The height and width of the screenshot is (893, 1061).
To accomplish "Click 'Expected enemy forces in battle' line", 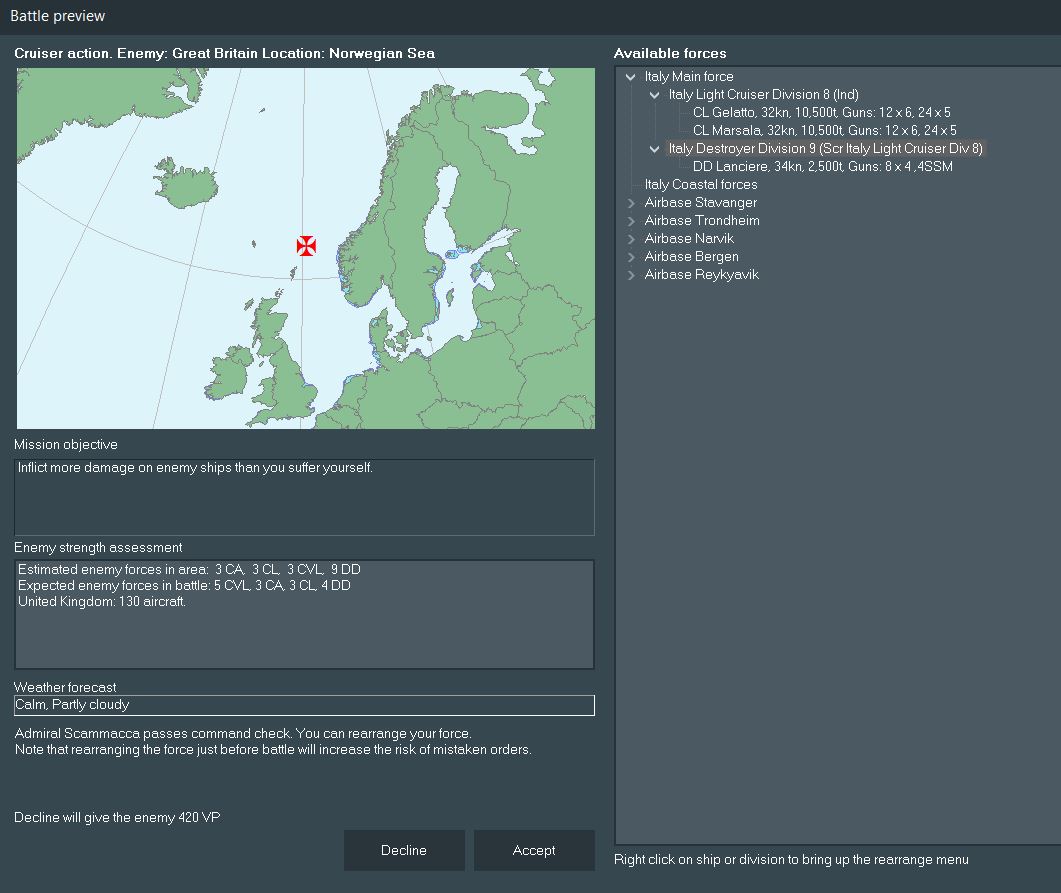I will pyautogui.click(x=184, y=585).
